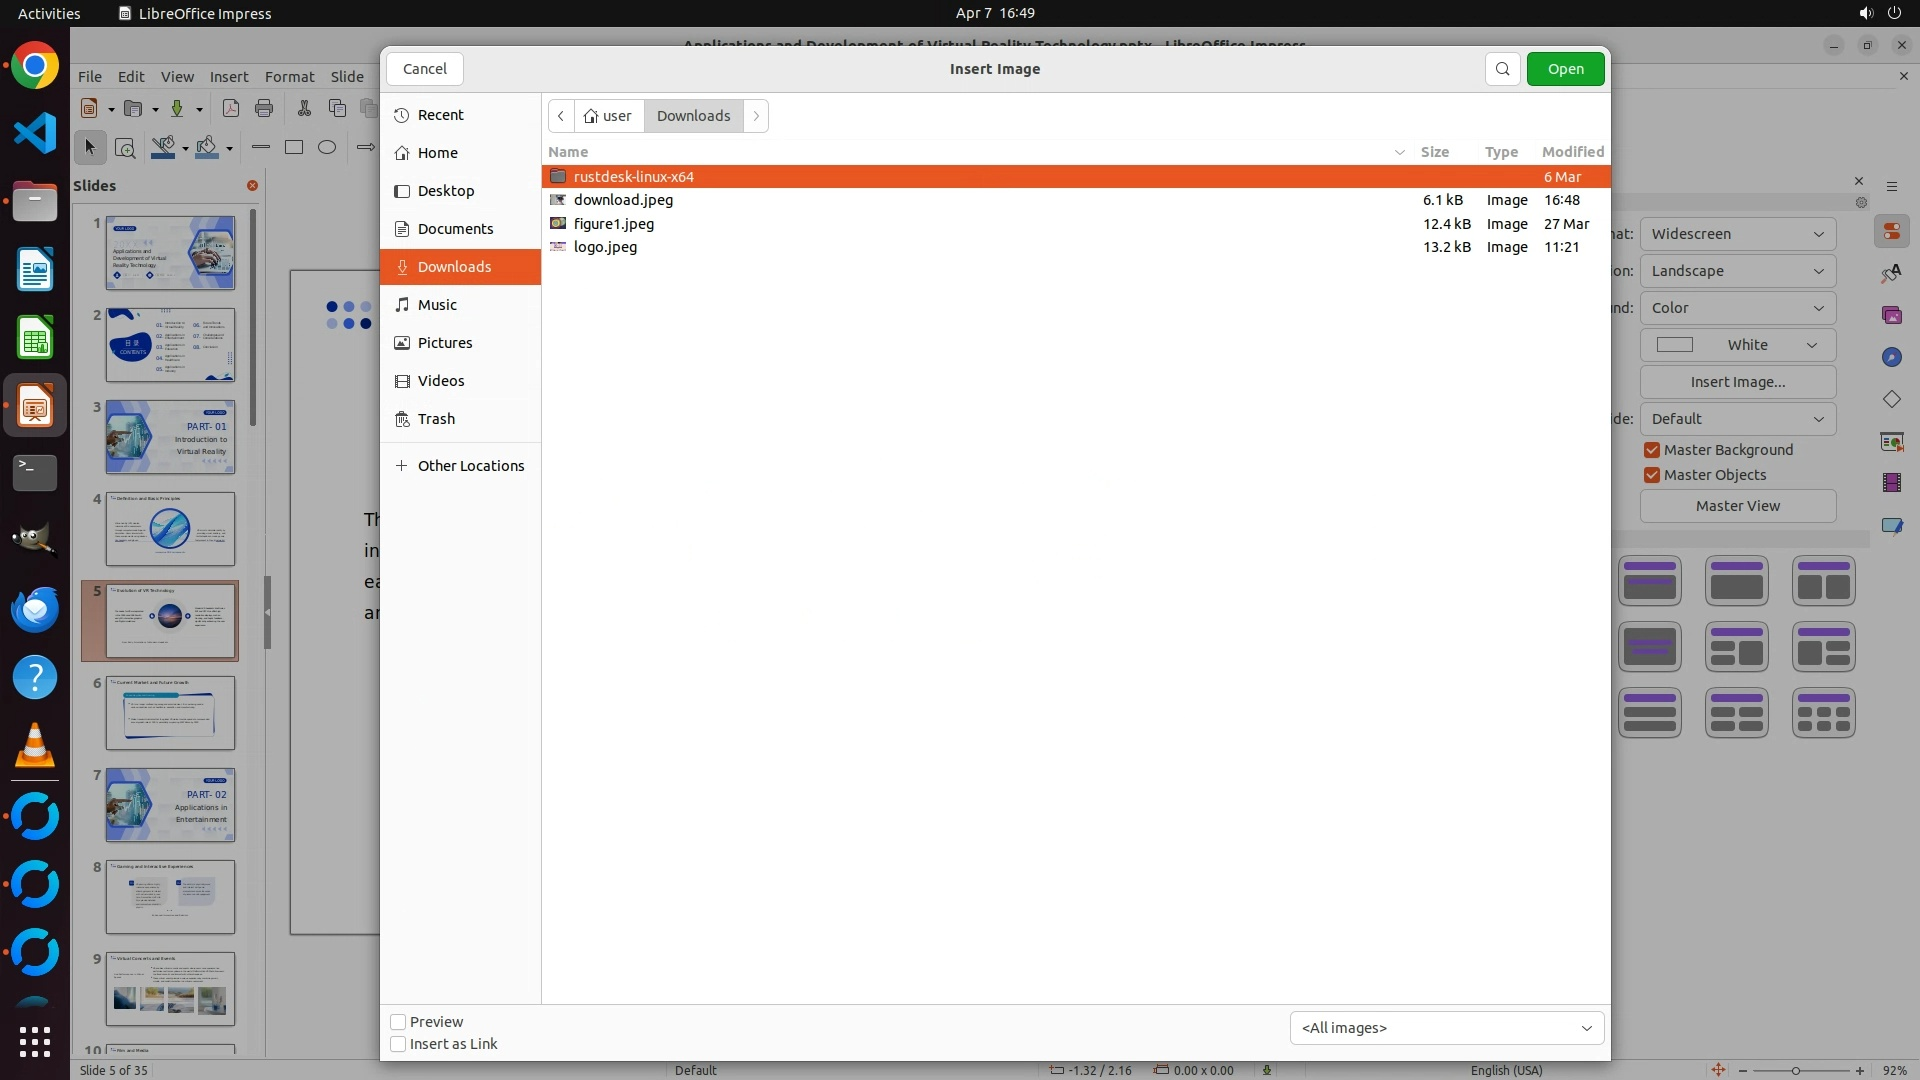This screenshot has height=1080, width=1920.
Task: Select the logo.jpeg file
Action: coord(605,247)
